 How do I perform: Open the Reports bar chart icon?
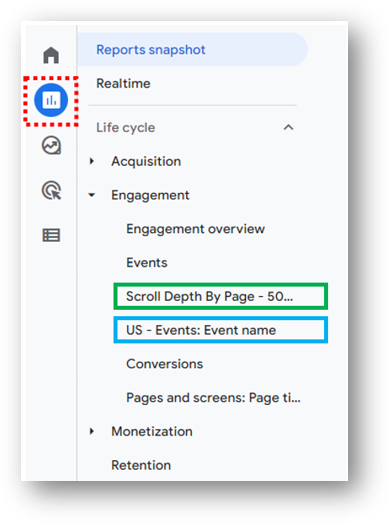pos(51,100)
